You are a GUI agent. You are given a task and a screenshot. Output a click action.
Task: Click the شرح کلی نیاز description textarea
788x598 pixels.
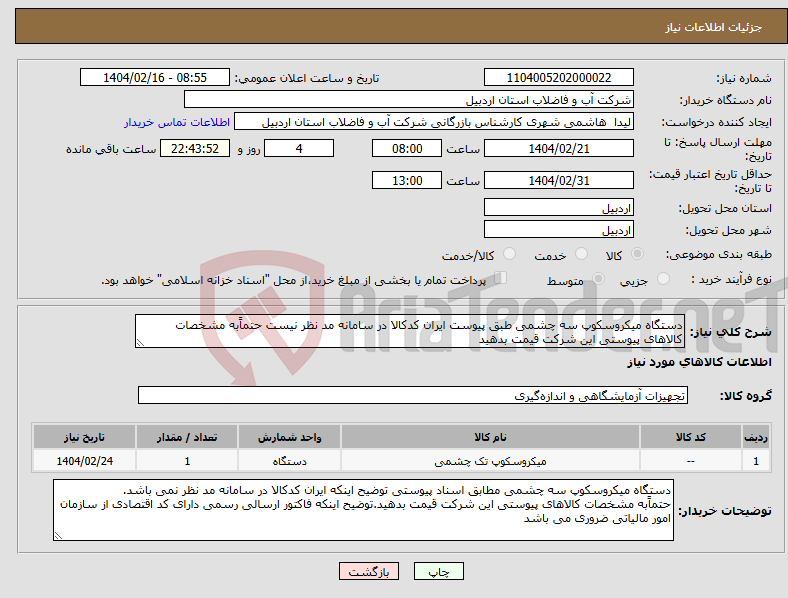point(410,331)
